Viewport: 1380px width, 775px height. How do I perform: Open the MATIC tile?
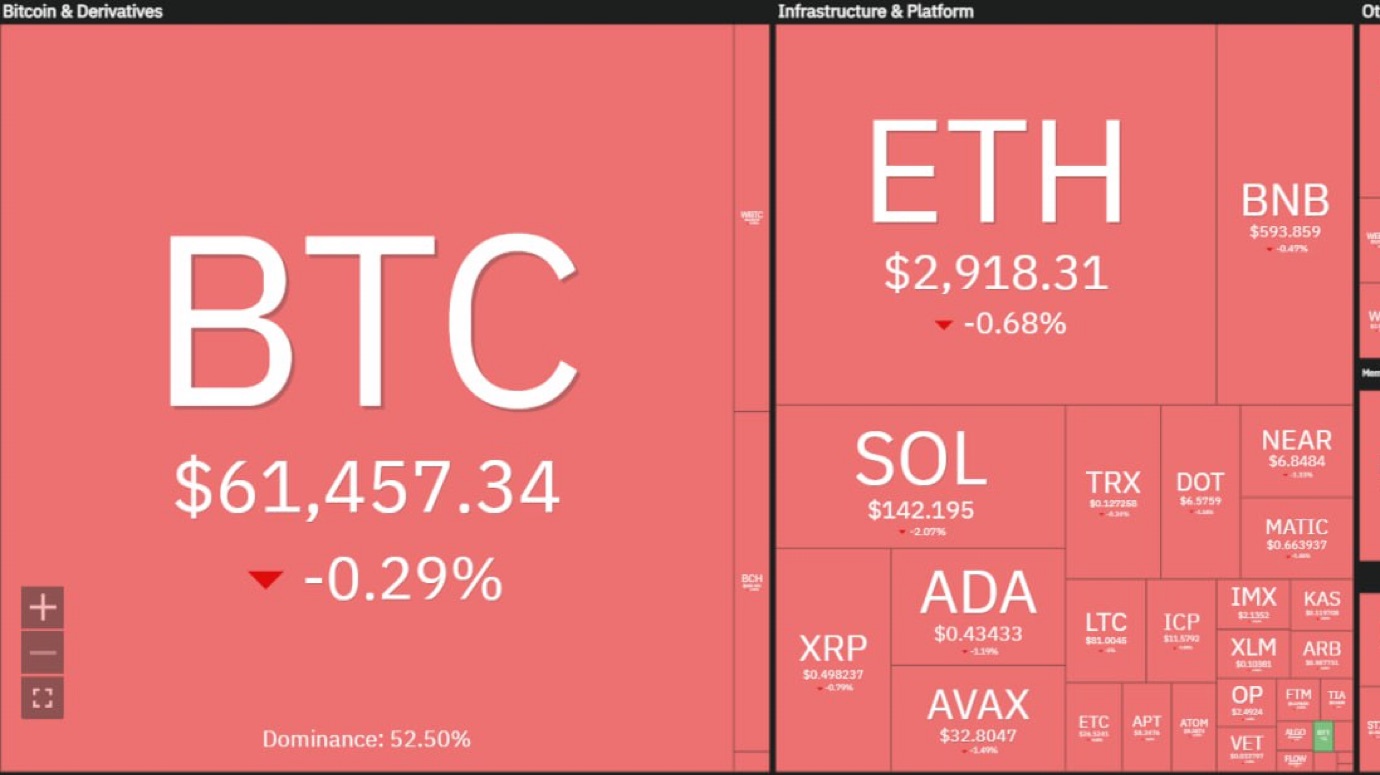(1296, 538)
